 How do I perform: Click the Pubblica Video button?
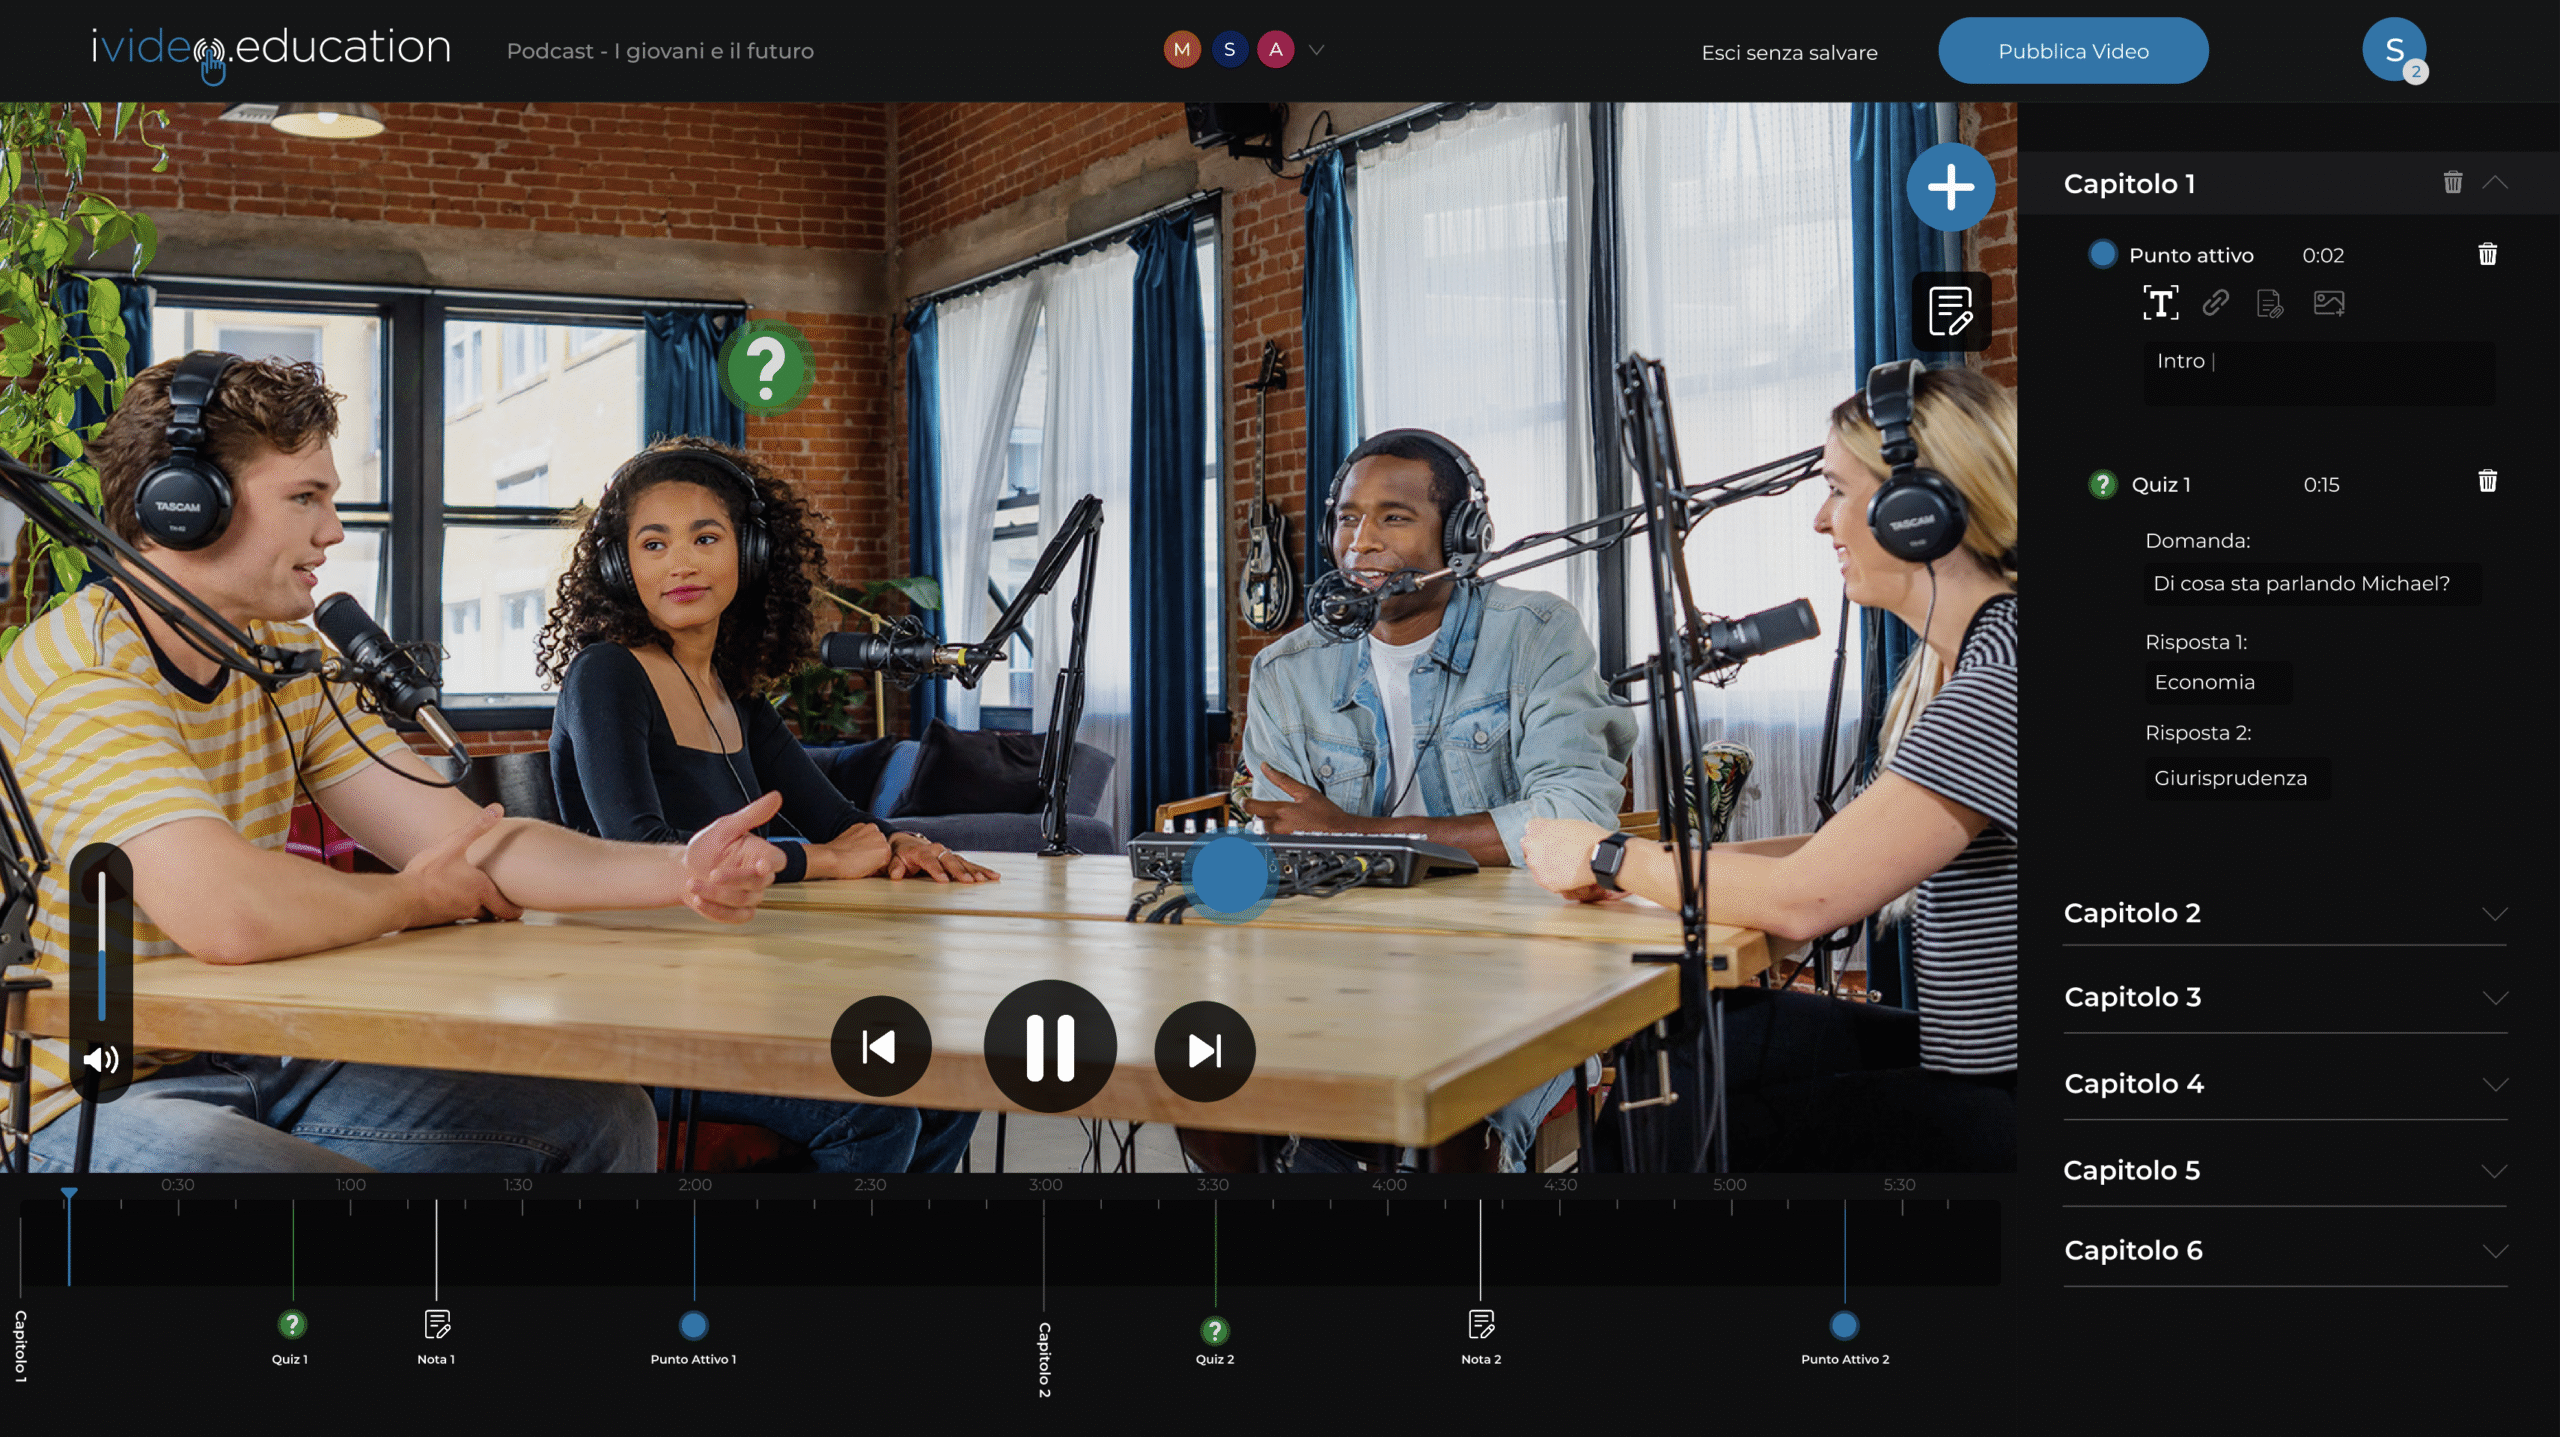point(2072,51)
